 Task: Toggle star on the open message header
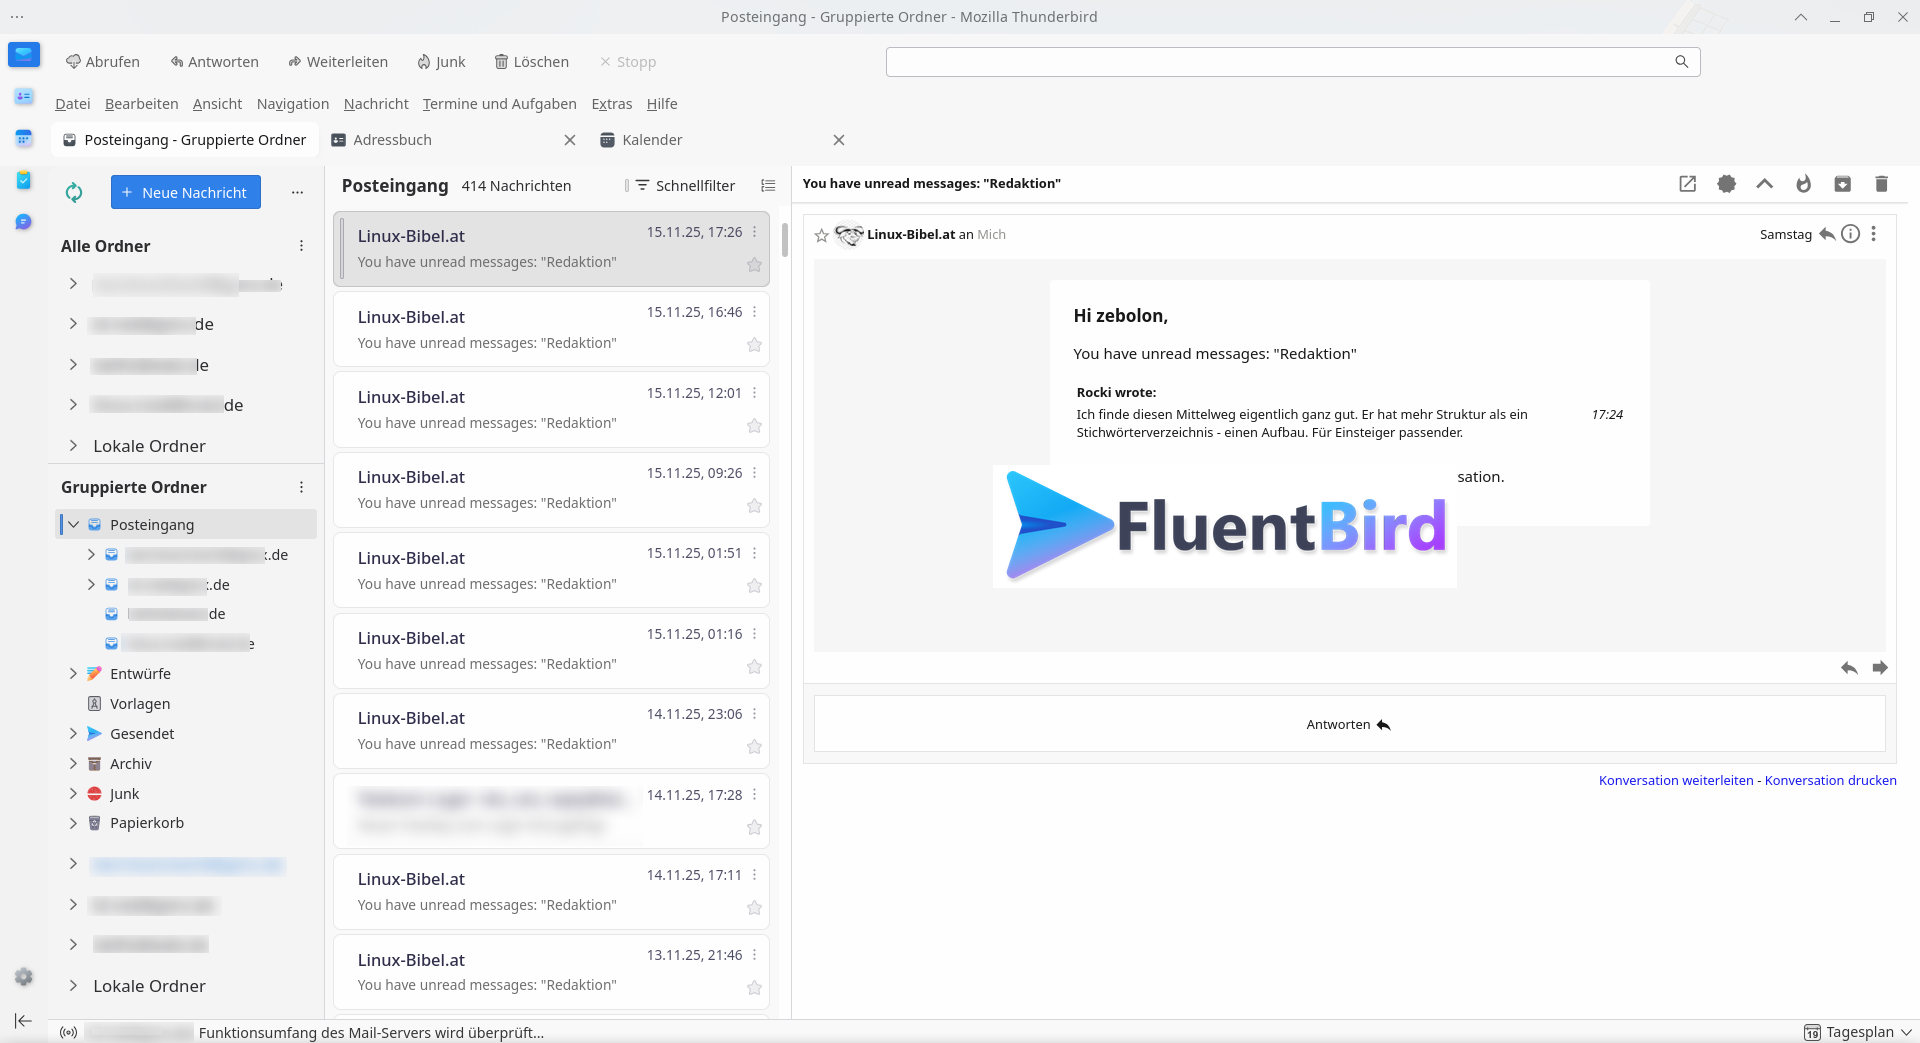tap(821, 235)
